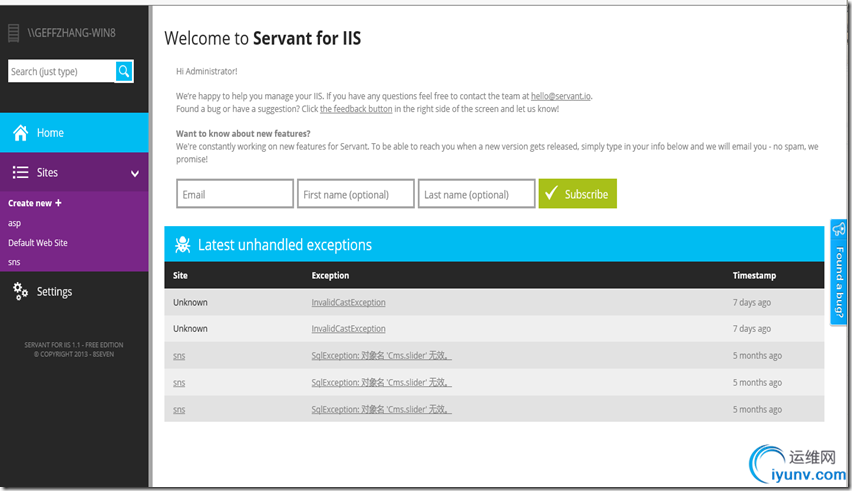Open the Sites menu label
This screenshot has height=491, width=852.
coord(47,172)
